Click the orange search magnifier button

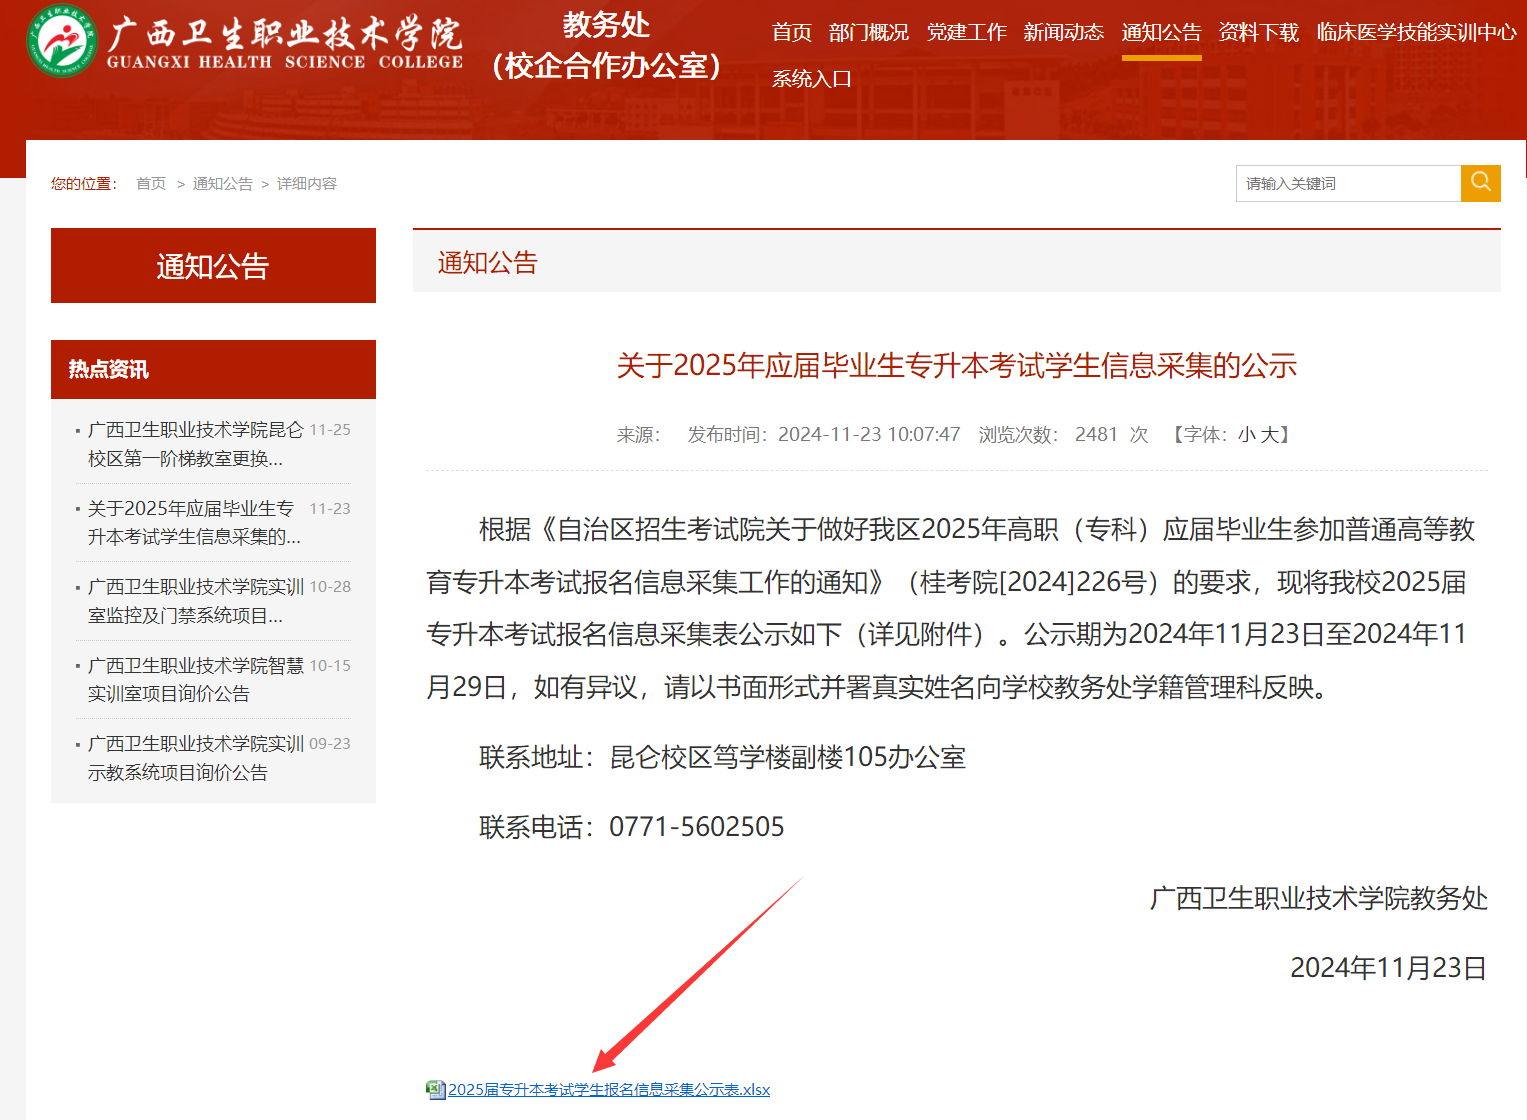1481,183
